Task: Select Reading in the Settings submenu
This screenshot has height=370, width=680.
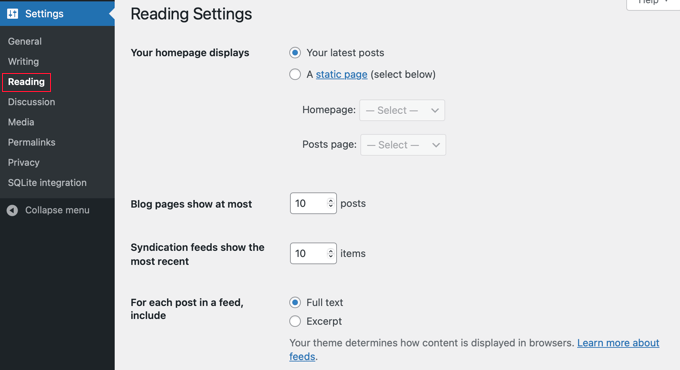Action: pos(26,82)
